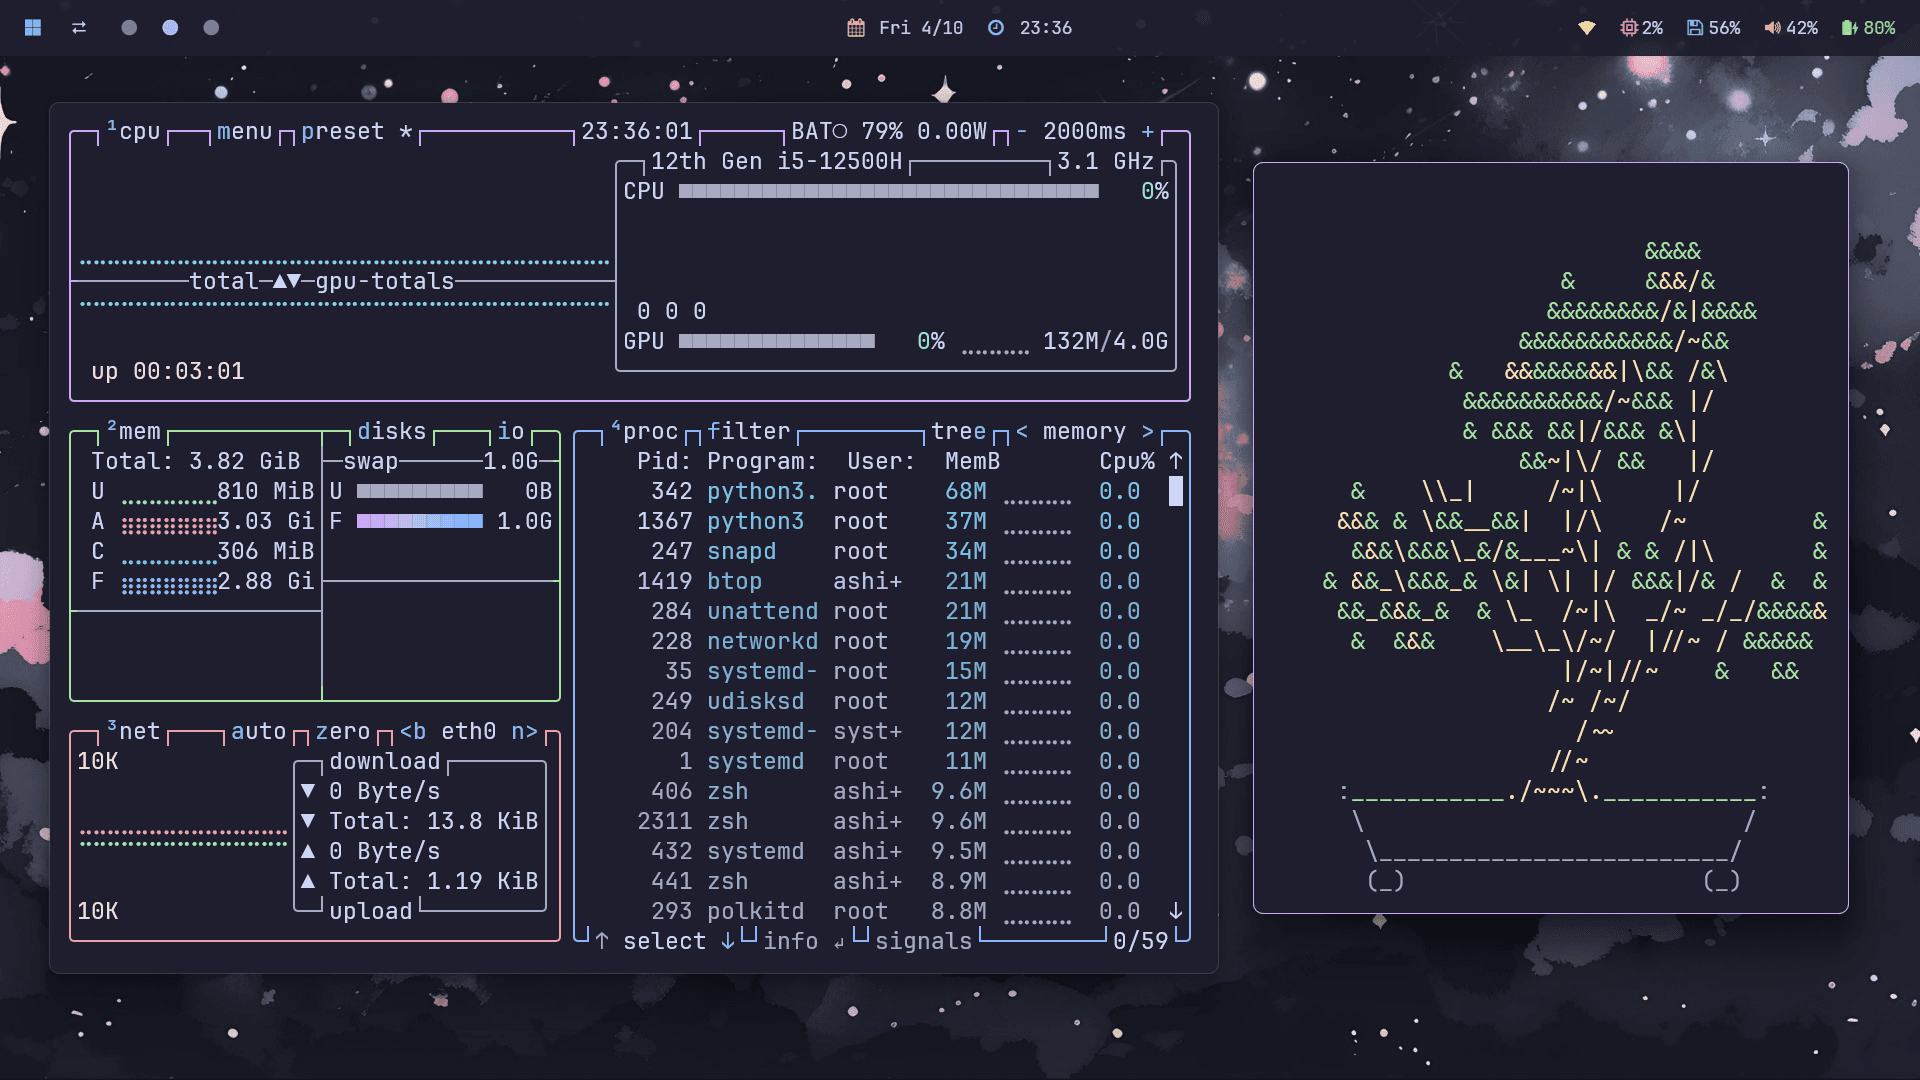Toggle zero in the net panel
The height and width of the screenshot is (1080, 1920).
click(x=342, y=731)
